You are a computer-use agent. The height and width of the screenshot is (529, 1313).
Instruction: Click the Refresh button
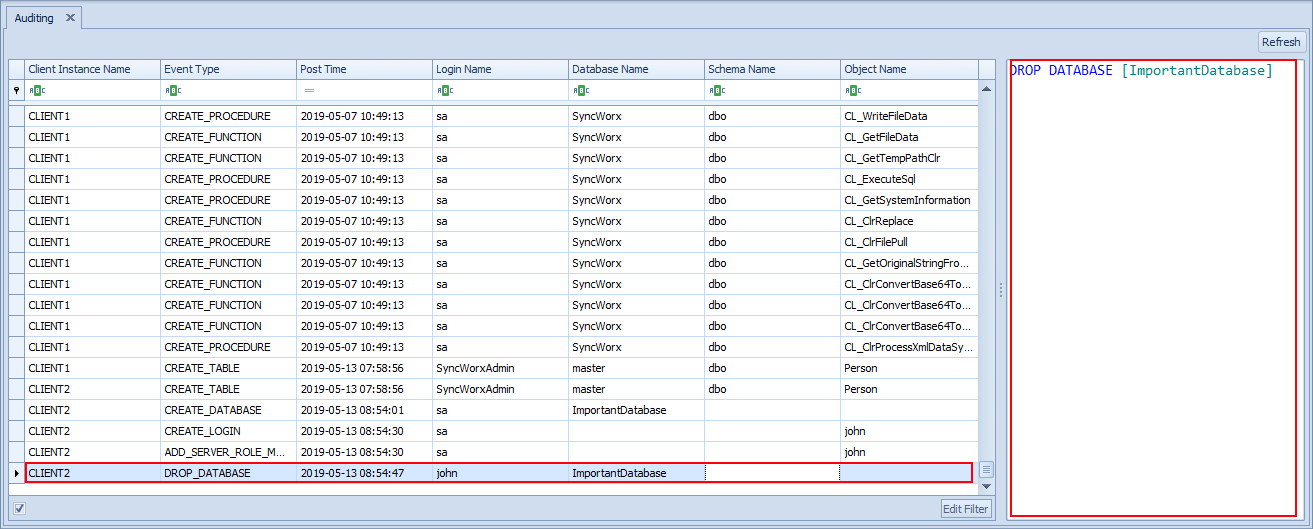coord(1281,42)
